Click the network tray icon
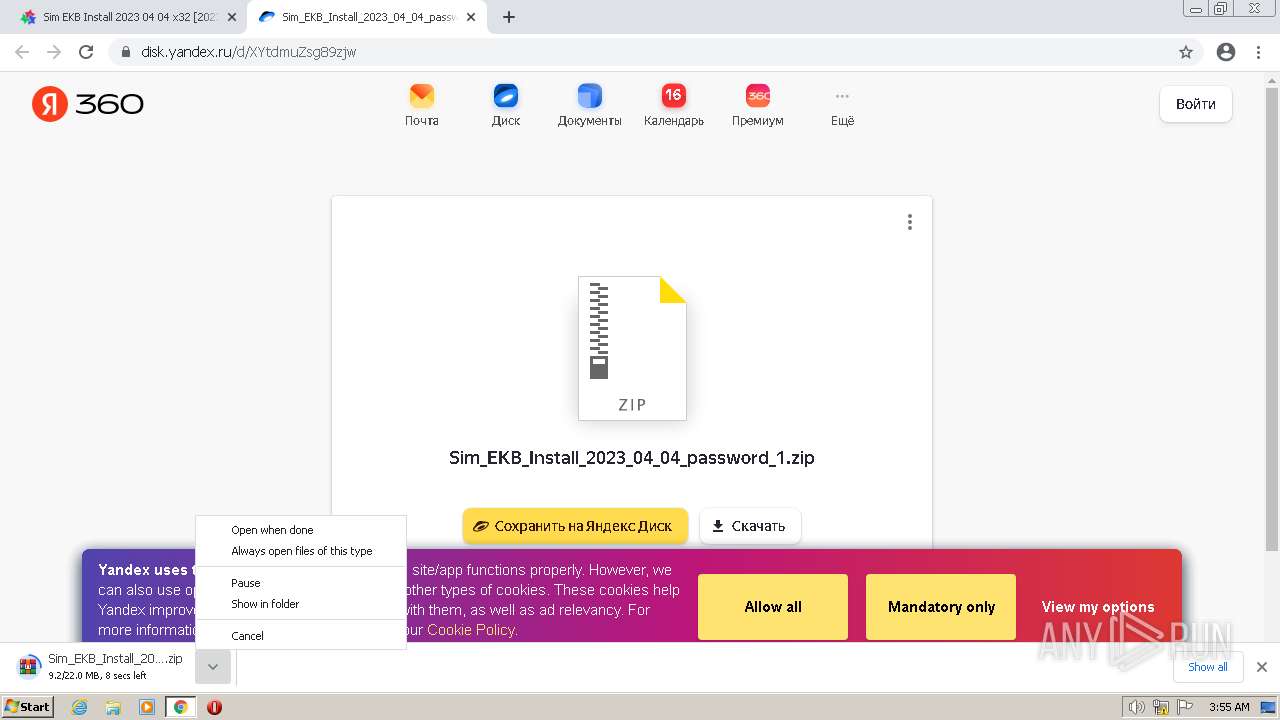 click(1161, 707)
